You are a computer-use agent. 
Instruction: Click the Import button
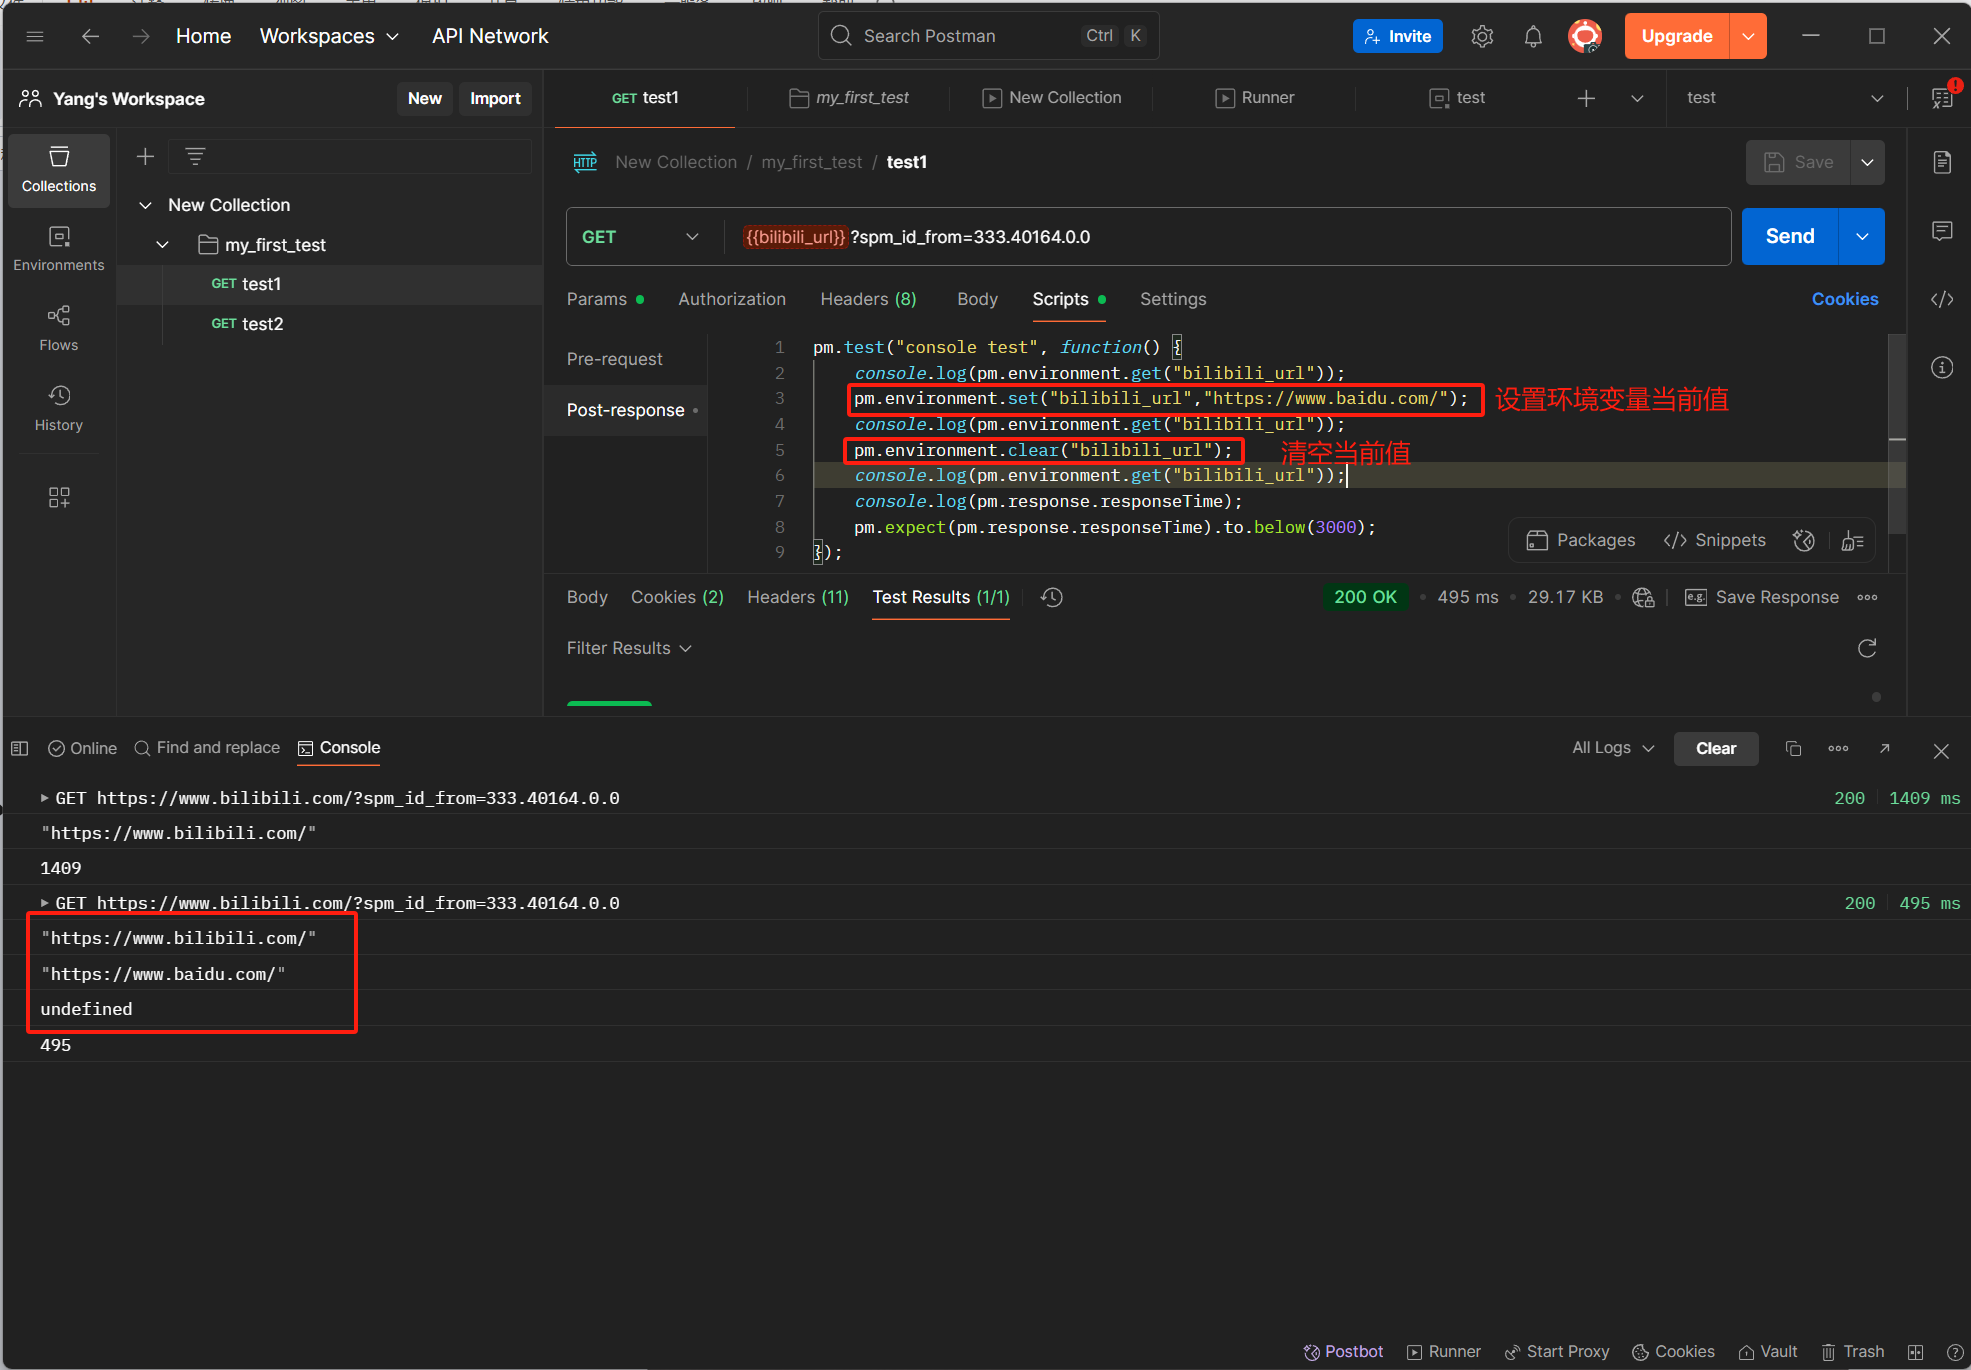pyautogui.click(x=495, y=98)
